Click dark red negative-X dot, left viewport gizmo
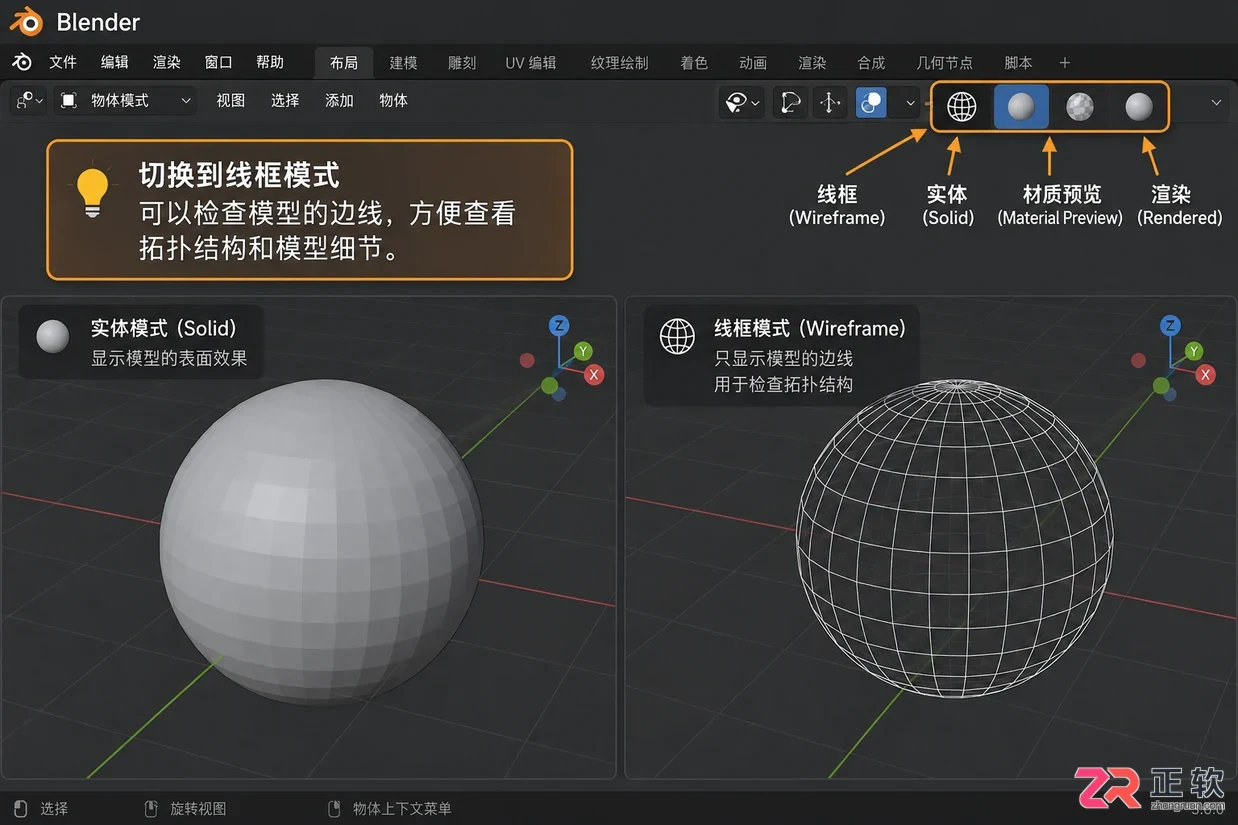Viewport: 1238px width, 825px height. pyautogui.click(x=527, y=360)
